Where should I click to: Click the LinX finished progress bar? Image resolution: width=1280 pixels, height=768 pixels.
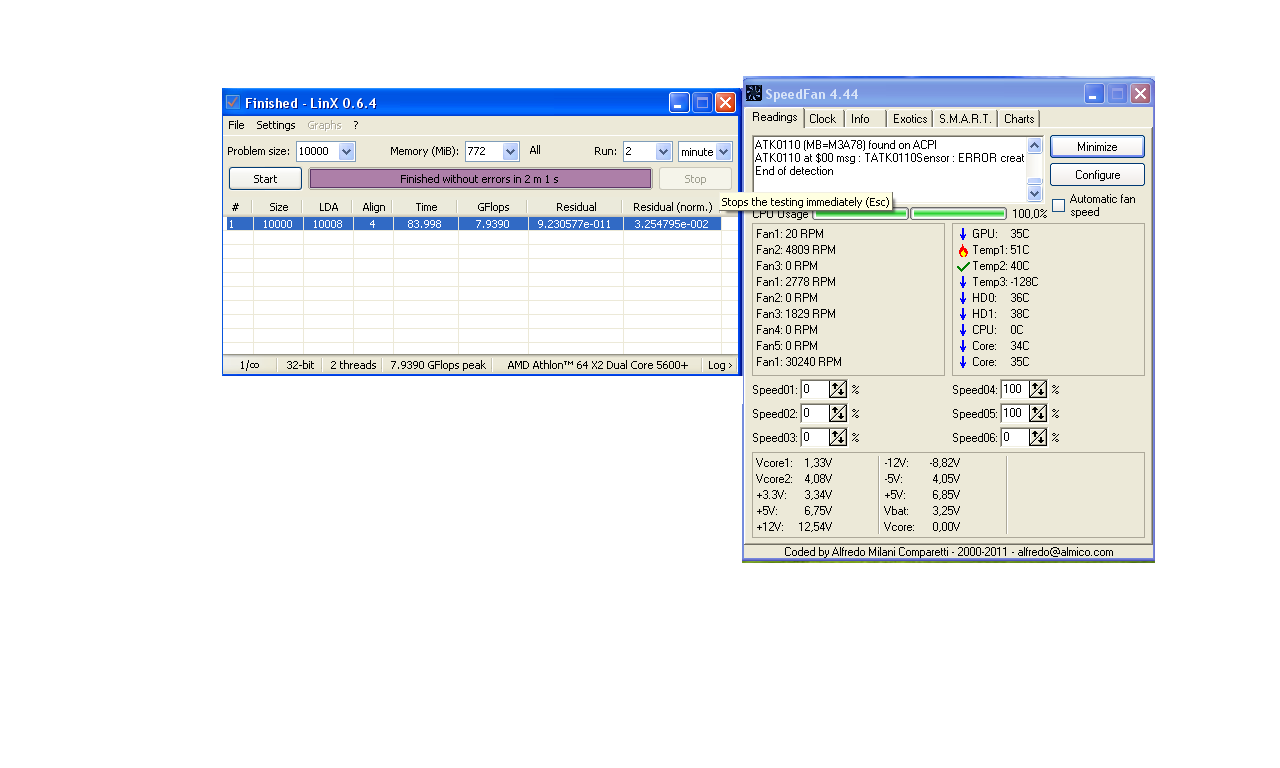pos(480,179)
